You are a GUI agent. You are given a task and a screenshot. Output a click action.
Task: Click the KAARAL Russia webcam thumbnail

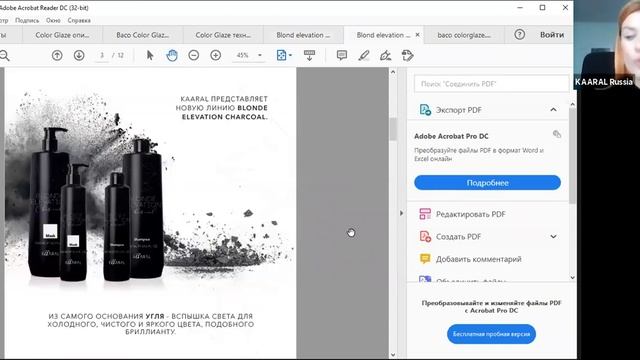coord(607,44)
